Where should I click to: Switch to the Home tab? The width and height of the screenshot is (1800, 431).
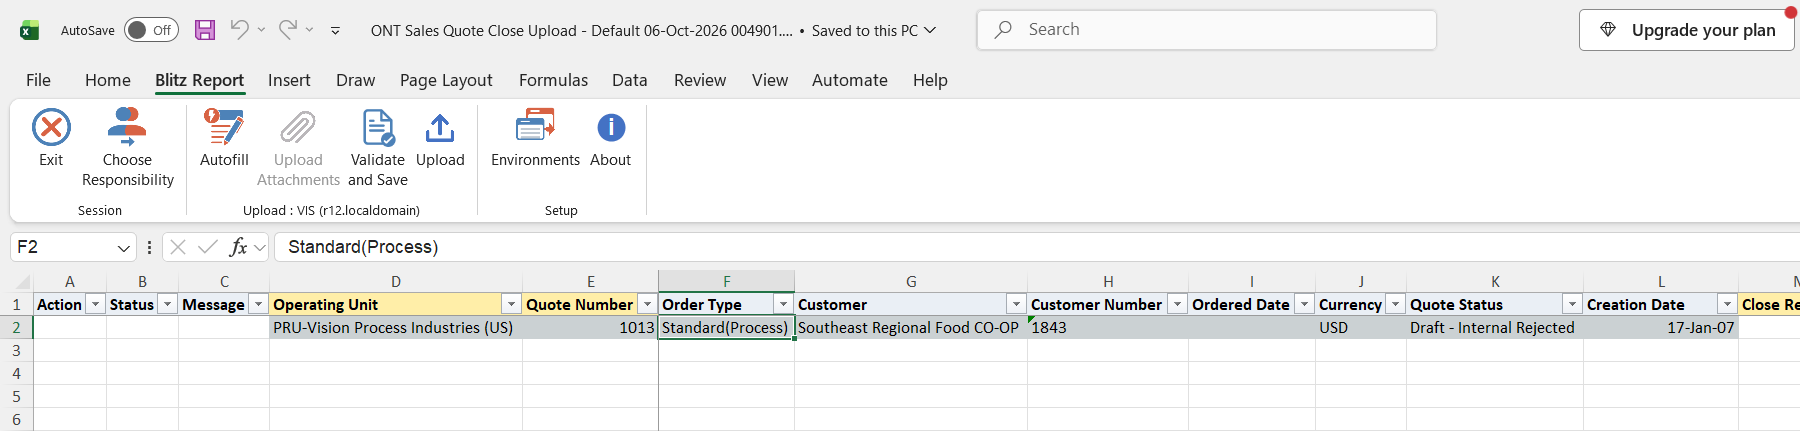(108, 80)
